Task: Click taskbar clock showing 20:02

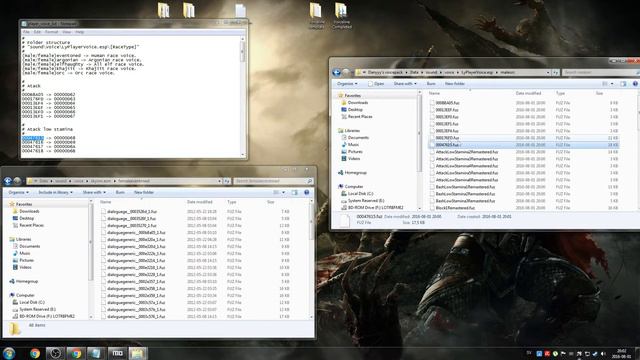Action: click(621, 353)
